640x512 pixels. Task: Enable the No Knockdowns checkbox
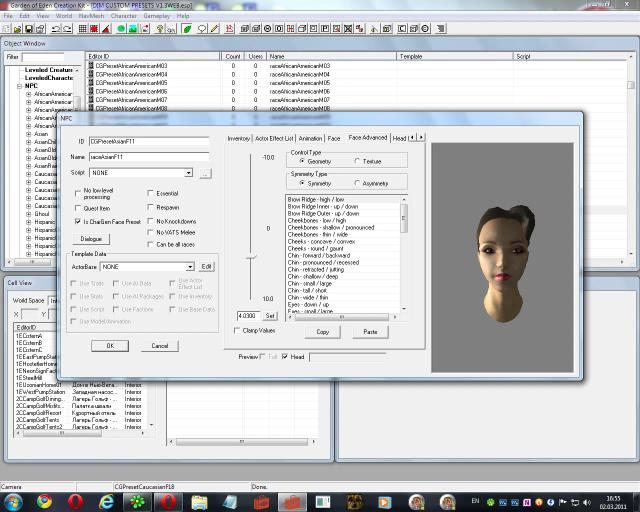tap(150, 221)
